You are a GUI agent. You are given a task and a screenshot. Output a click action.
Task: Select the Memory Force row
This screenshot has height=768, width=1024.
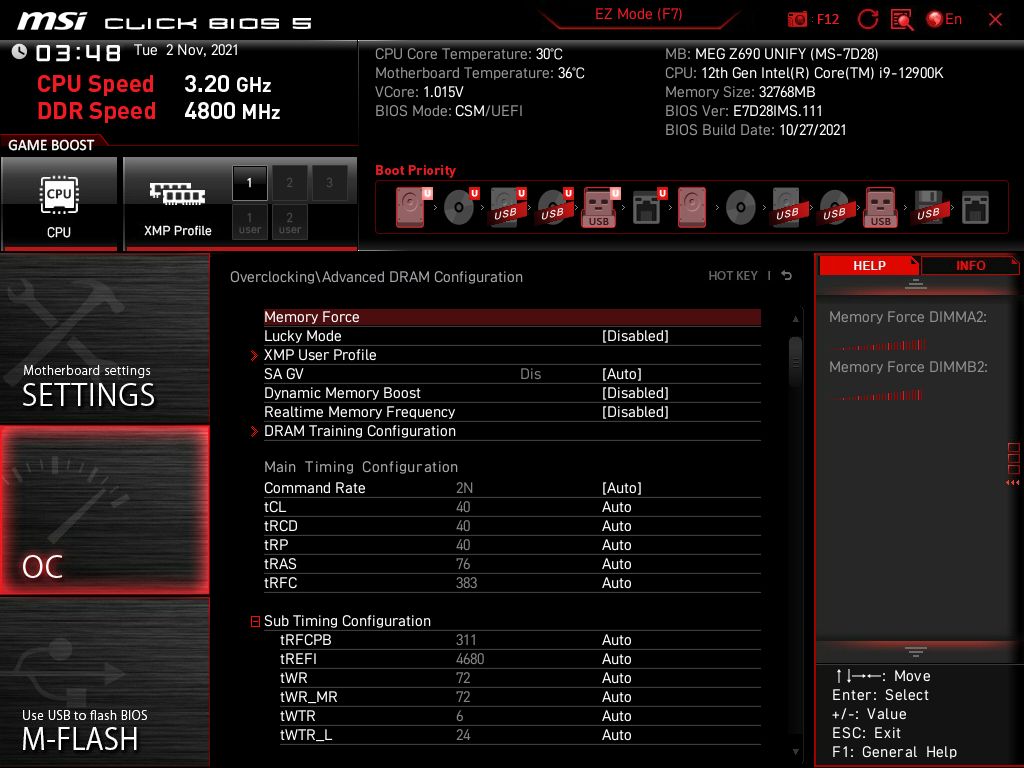(x=512, y=317)
